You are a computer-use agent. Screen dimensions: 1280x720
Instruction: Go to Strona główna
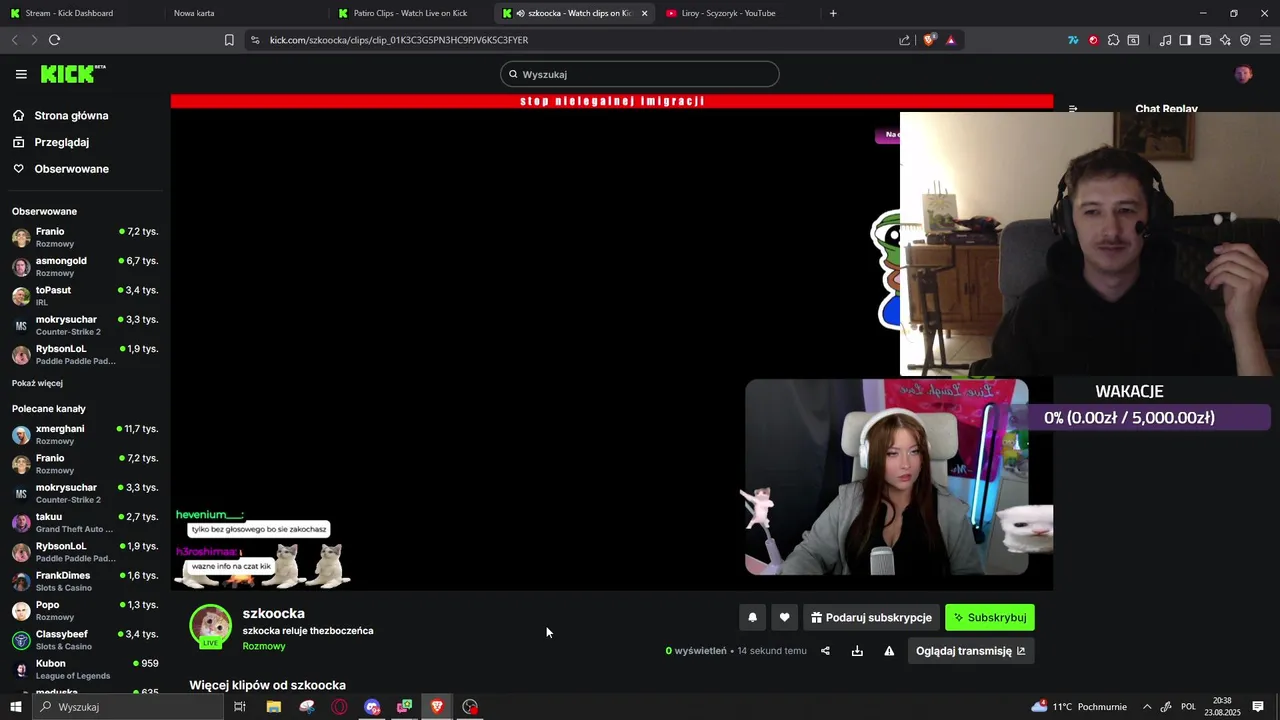pos(71,116)
